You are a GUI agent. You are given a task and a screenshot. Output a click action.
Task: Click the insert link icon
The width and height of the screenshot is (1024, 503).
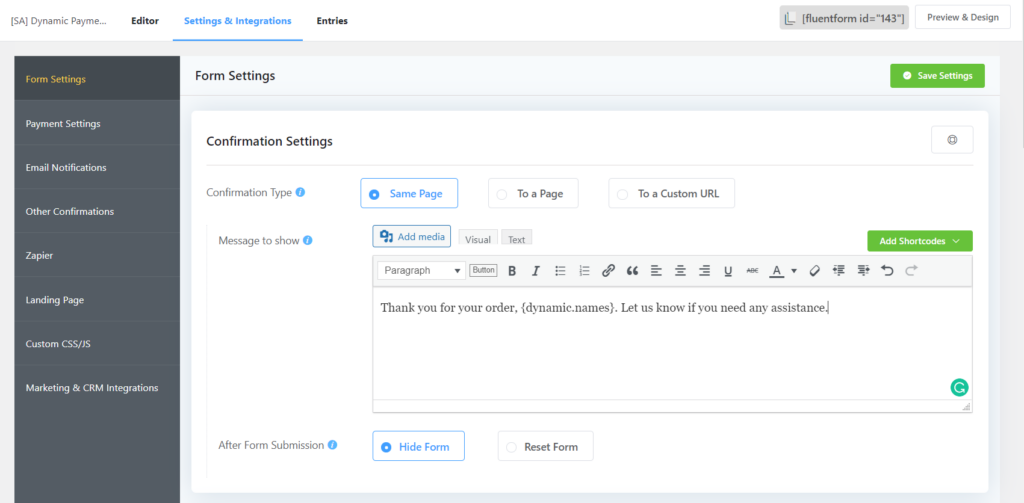608,270
